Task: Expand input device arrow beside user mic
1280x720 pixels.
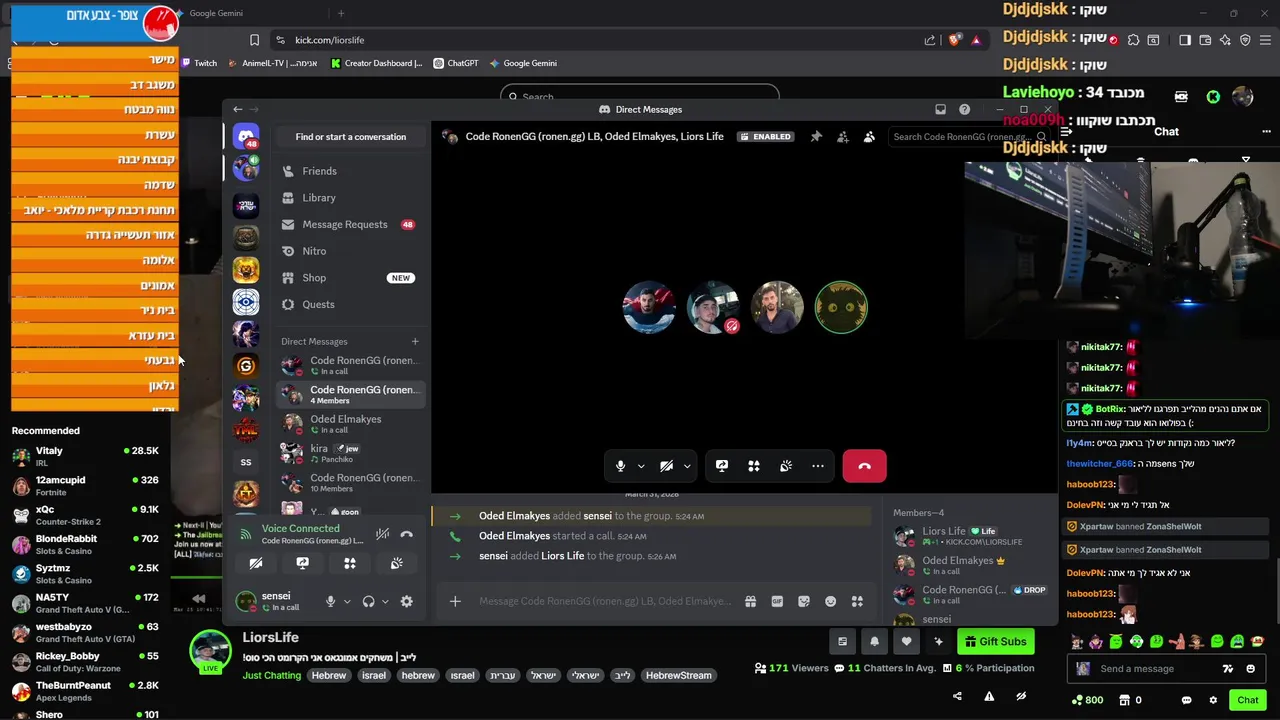Action: point(347,601)
